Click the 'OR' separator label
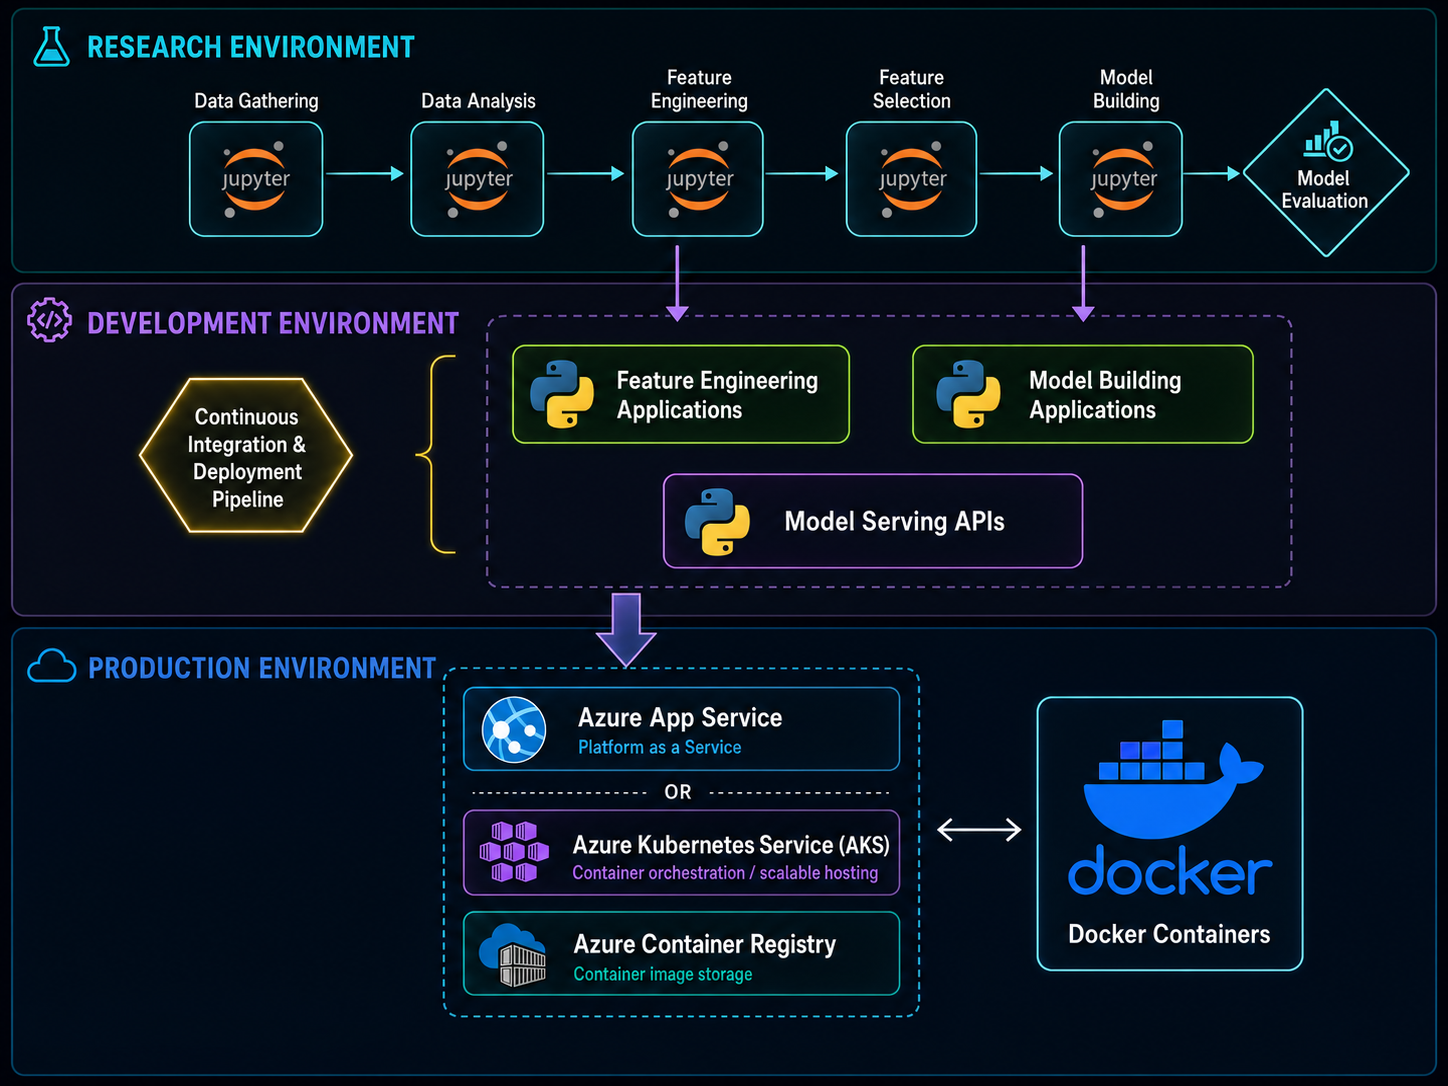The height and width of the screenshot is (1086, 1448). click(x=678, y=792)
